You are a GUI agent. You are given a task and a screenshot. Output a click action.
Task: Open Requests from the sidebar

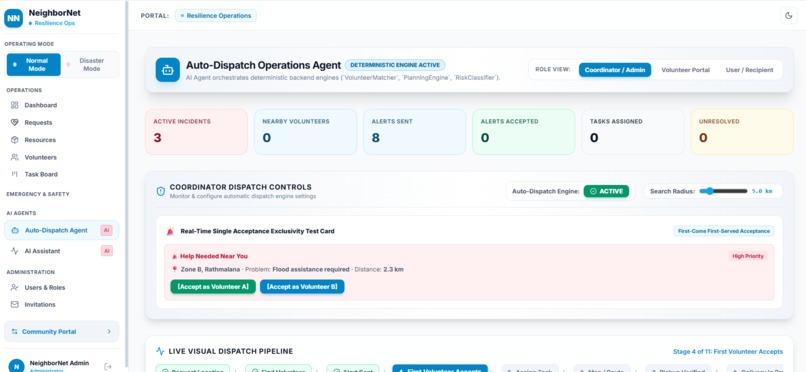tap(62, 123)
